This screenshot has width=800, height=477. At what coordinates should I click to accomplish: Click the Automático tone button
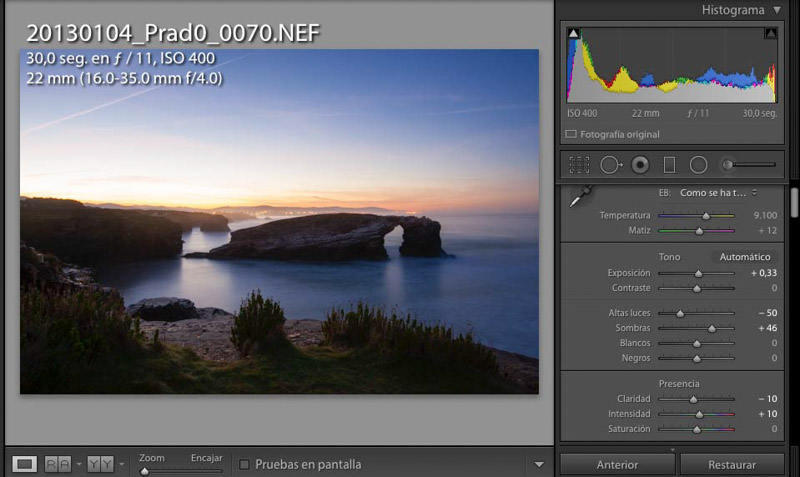pos(745,257)
